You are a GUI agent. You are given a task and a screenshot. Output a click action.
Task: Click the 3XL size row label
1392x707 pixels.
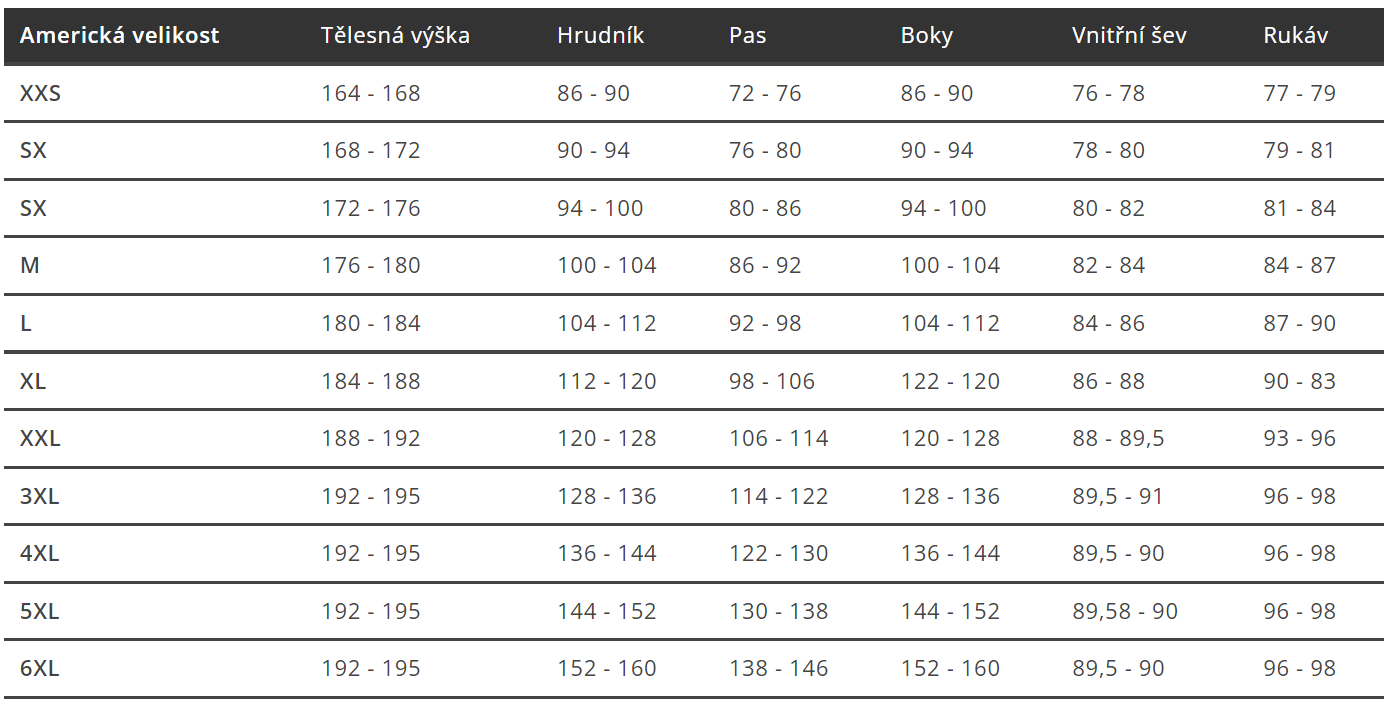click(39, 497)
